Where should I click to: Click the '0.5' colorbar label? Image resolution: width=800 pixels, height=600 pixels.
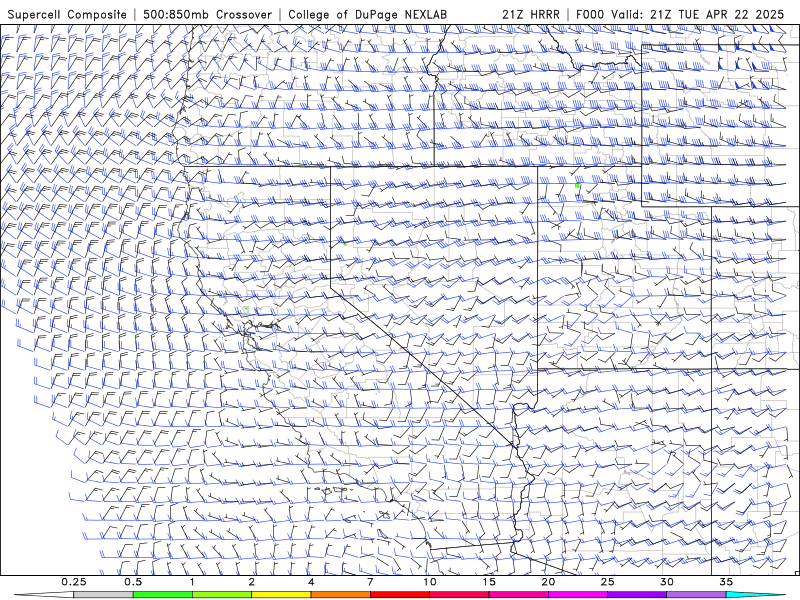click(133, 582)
